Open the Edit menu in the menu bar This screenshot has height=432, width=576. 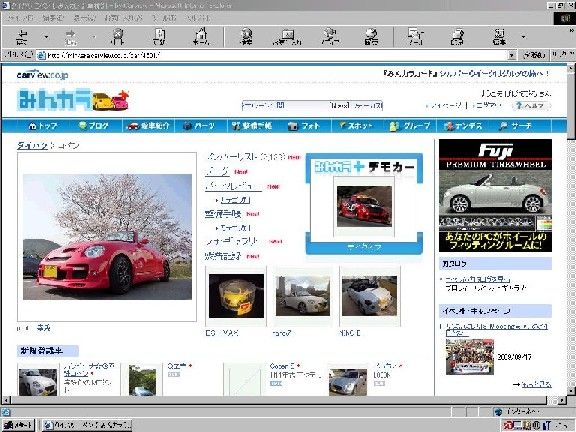(53, 18)
